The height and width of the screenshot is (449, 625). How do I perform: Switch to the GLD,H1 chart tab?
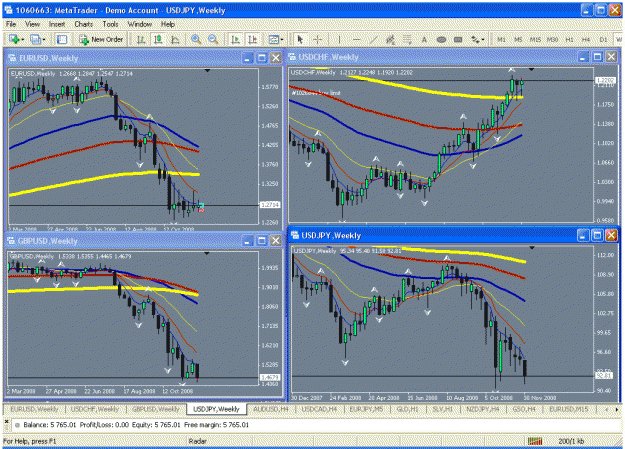tap(407, 409)
